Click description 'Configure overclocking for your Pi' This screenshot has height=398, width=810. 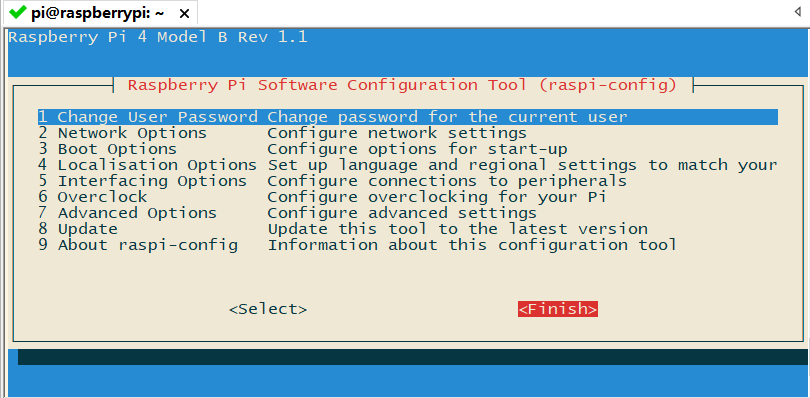coord(437,197)
